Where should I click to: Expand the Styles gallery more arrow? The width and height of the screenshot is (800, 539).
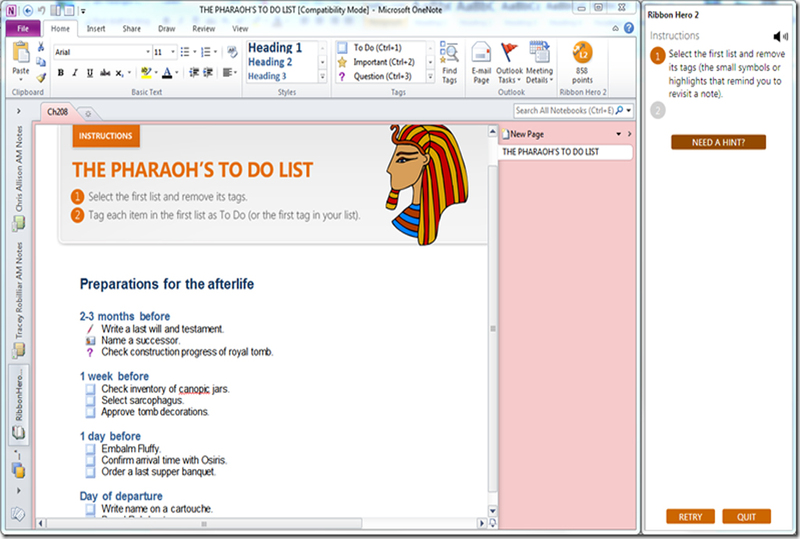322,77
